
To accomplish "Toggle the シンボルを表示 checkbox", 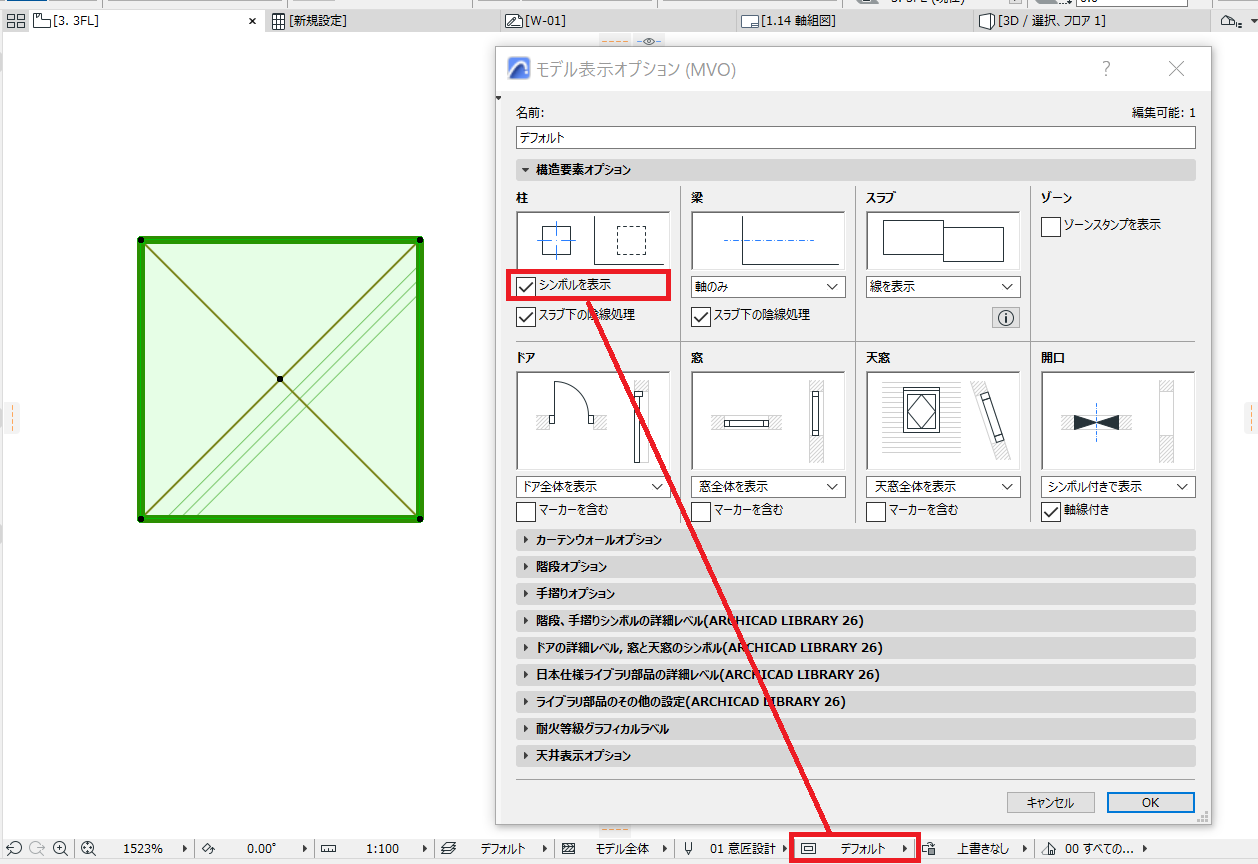I will 526,286.
